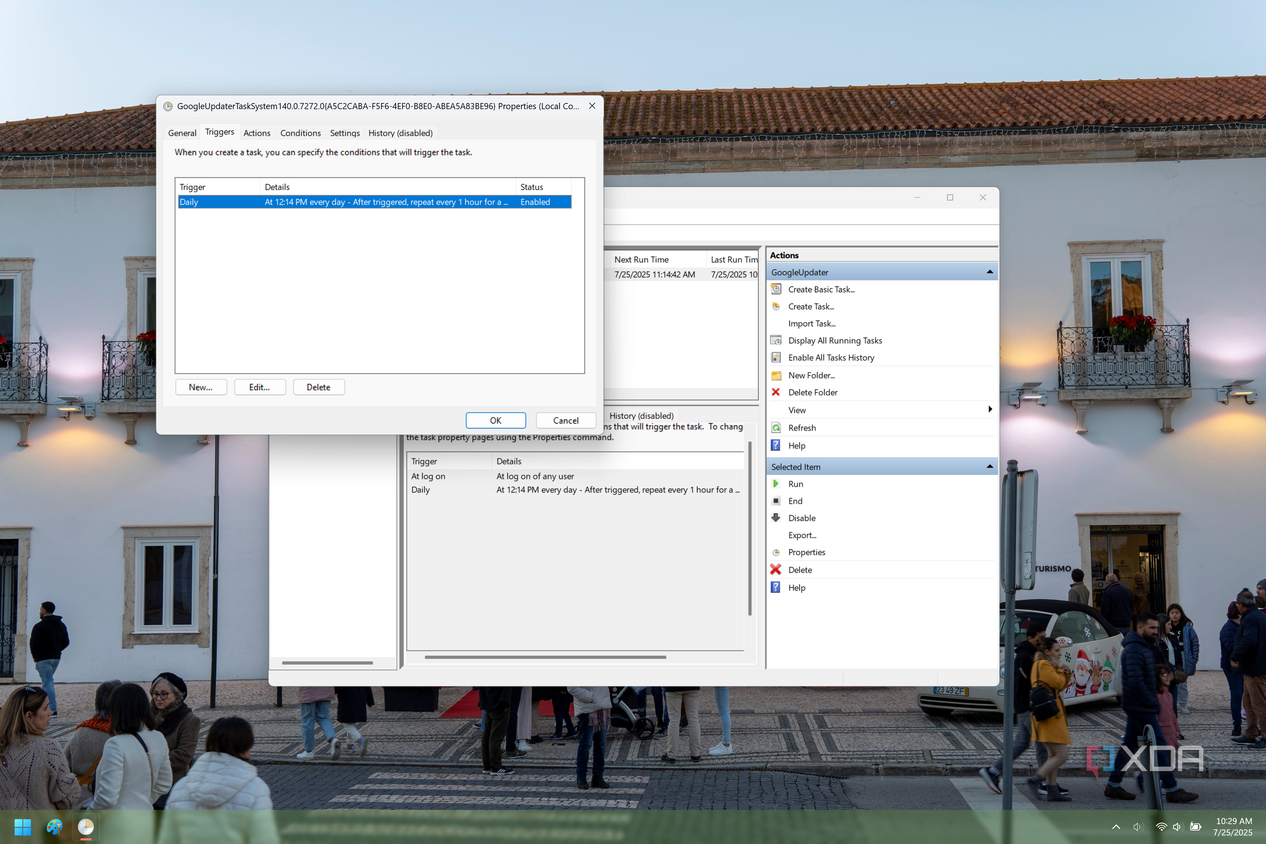Click End under Selected Item
Image resolution: width=1266 pixels, height=844 pixels.
coord(795,501)
